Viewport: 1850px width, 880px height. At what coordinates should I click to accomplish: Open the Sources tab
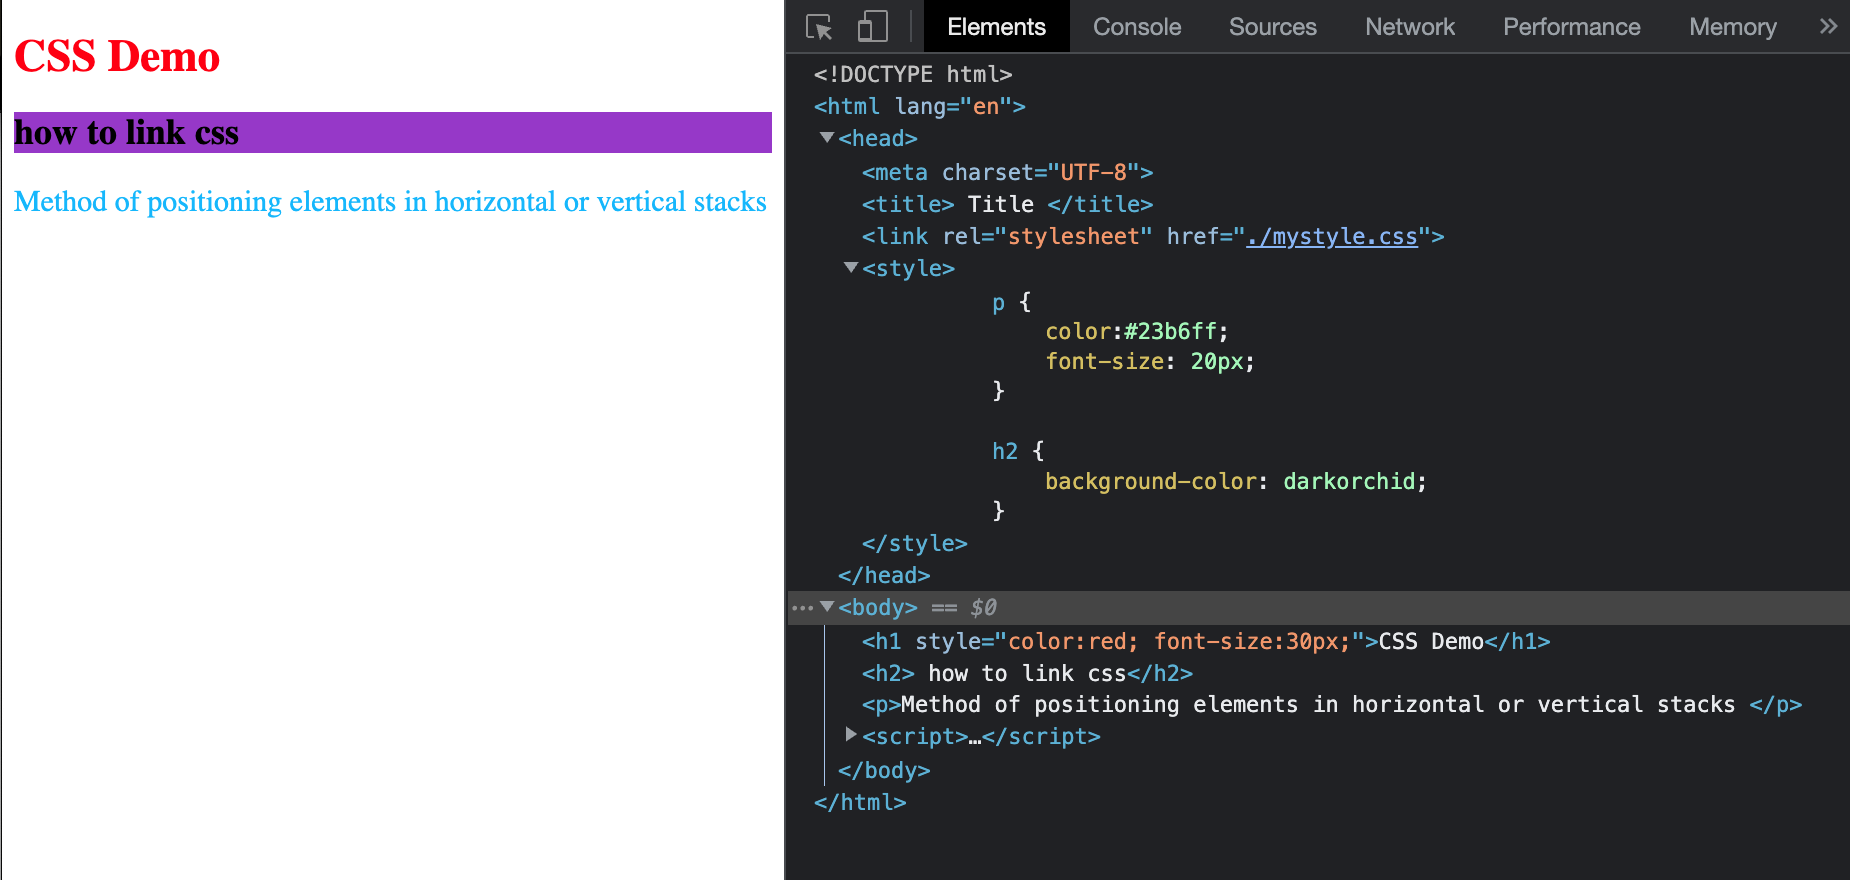pos(1272,27)
